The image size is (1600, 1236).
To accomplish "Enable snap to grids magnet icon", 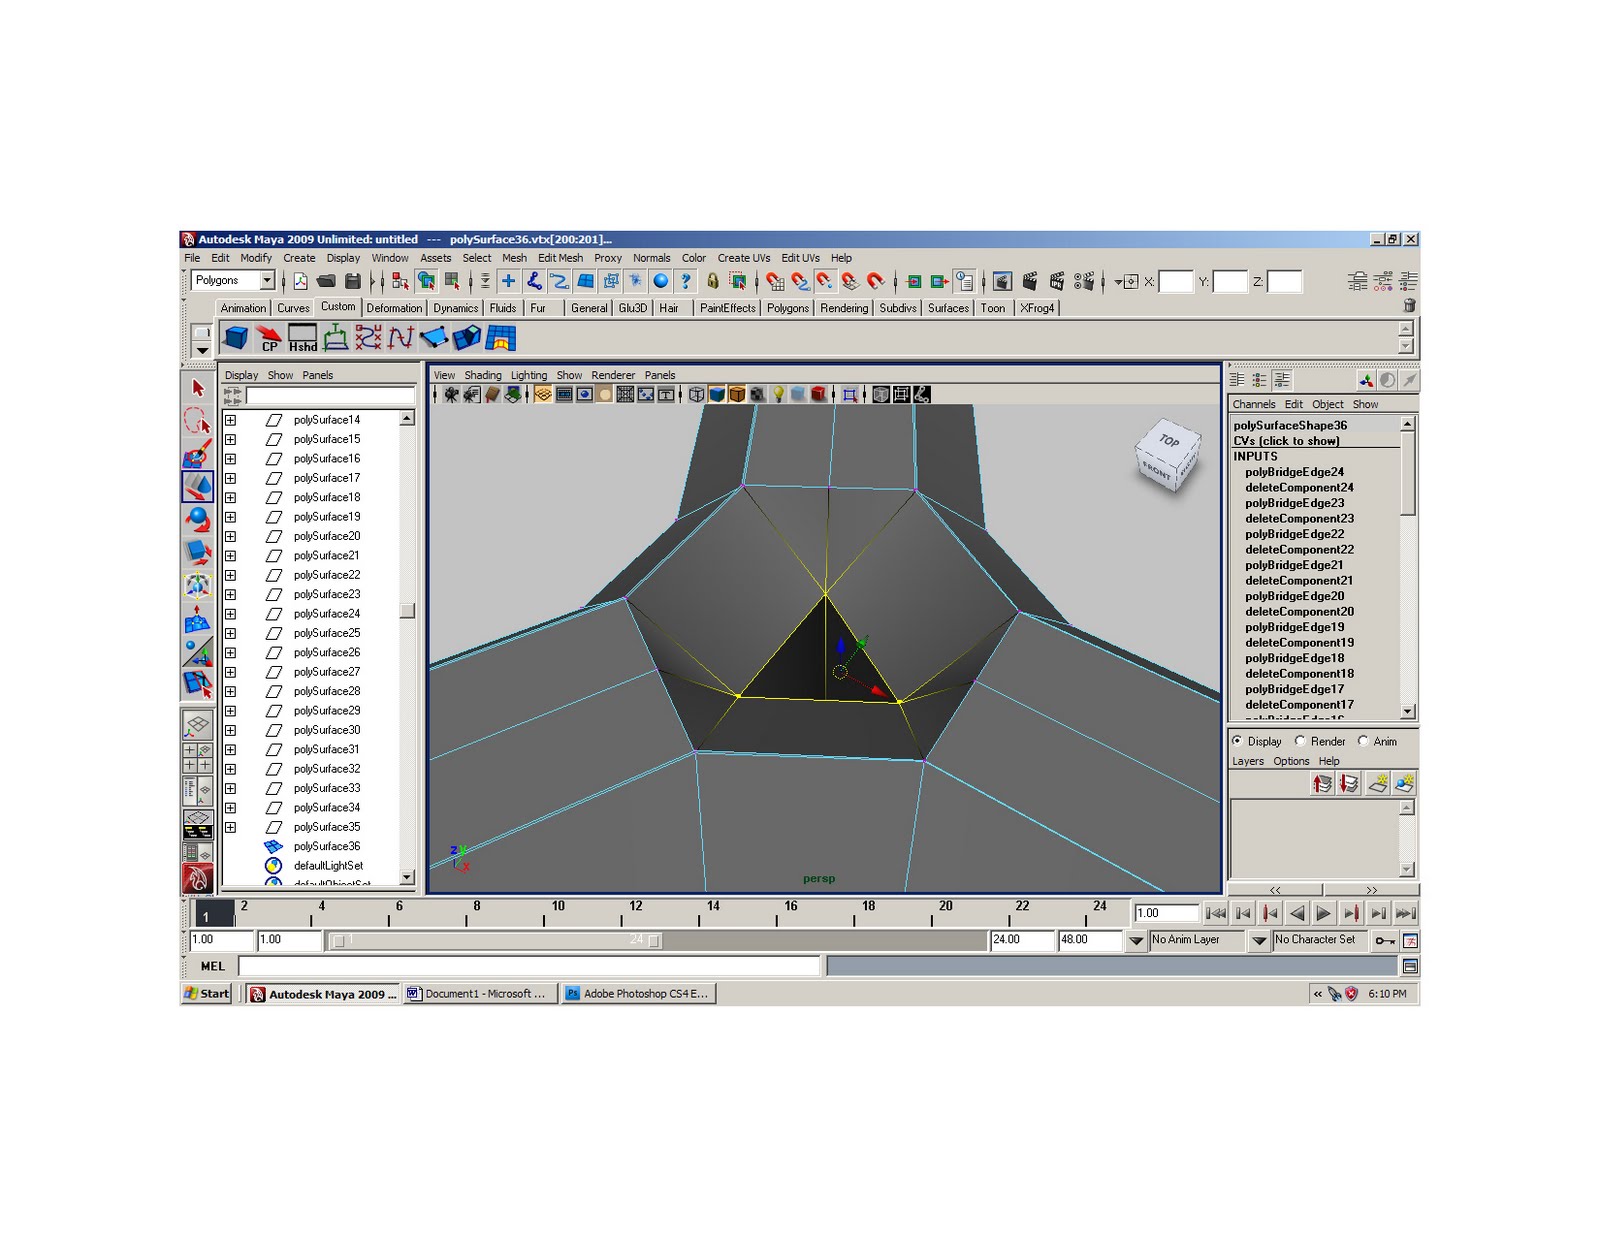I will [x=775, y=282].
